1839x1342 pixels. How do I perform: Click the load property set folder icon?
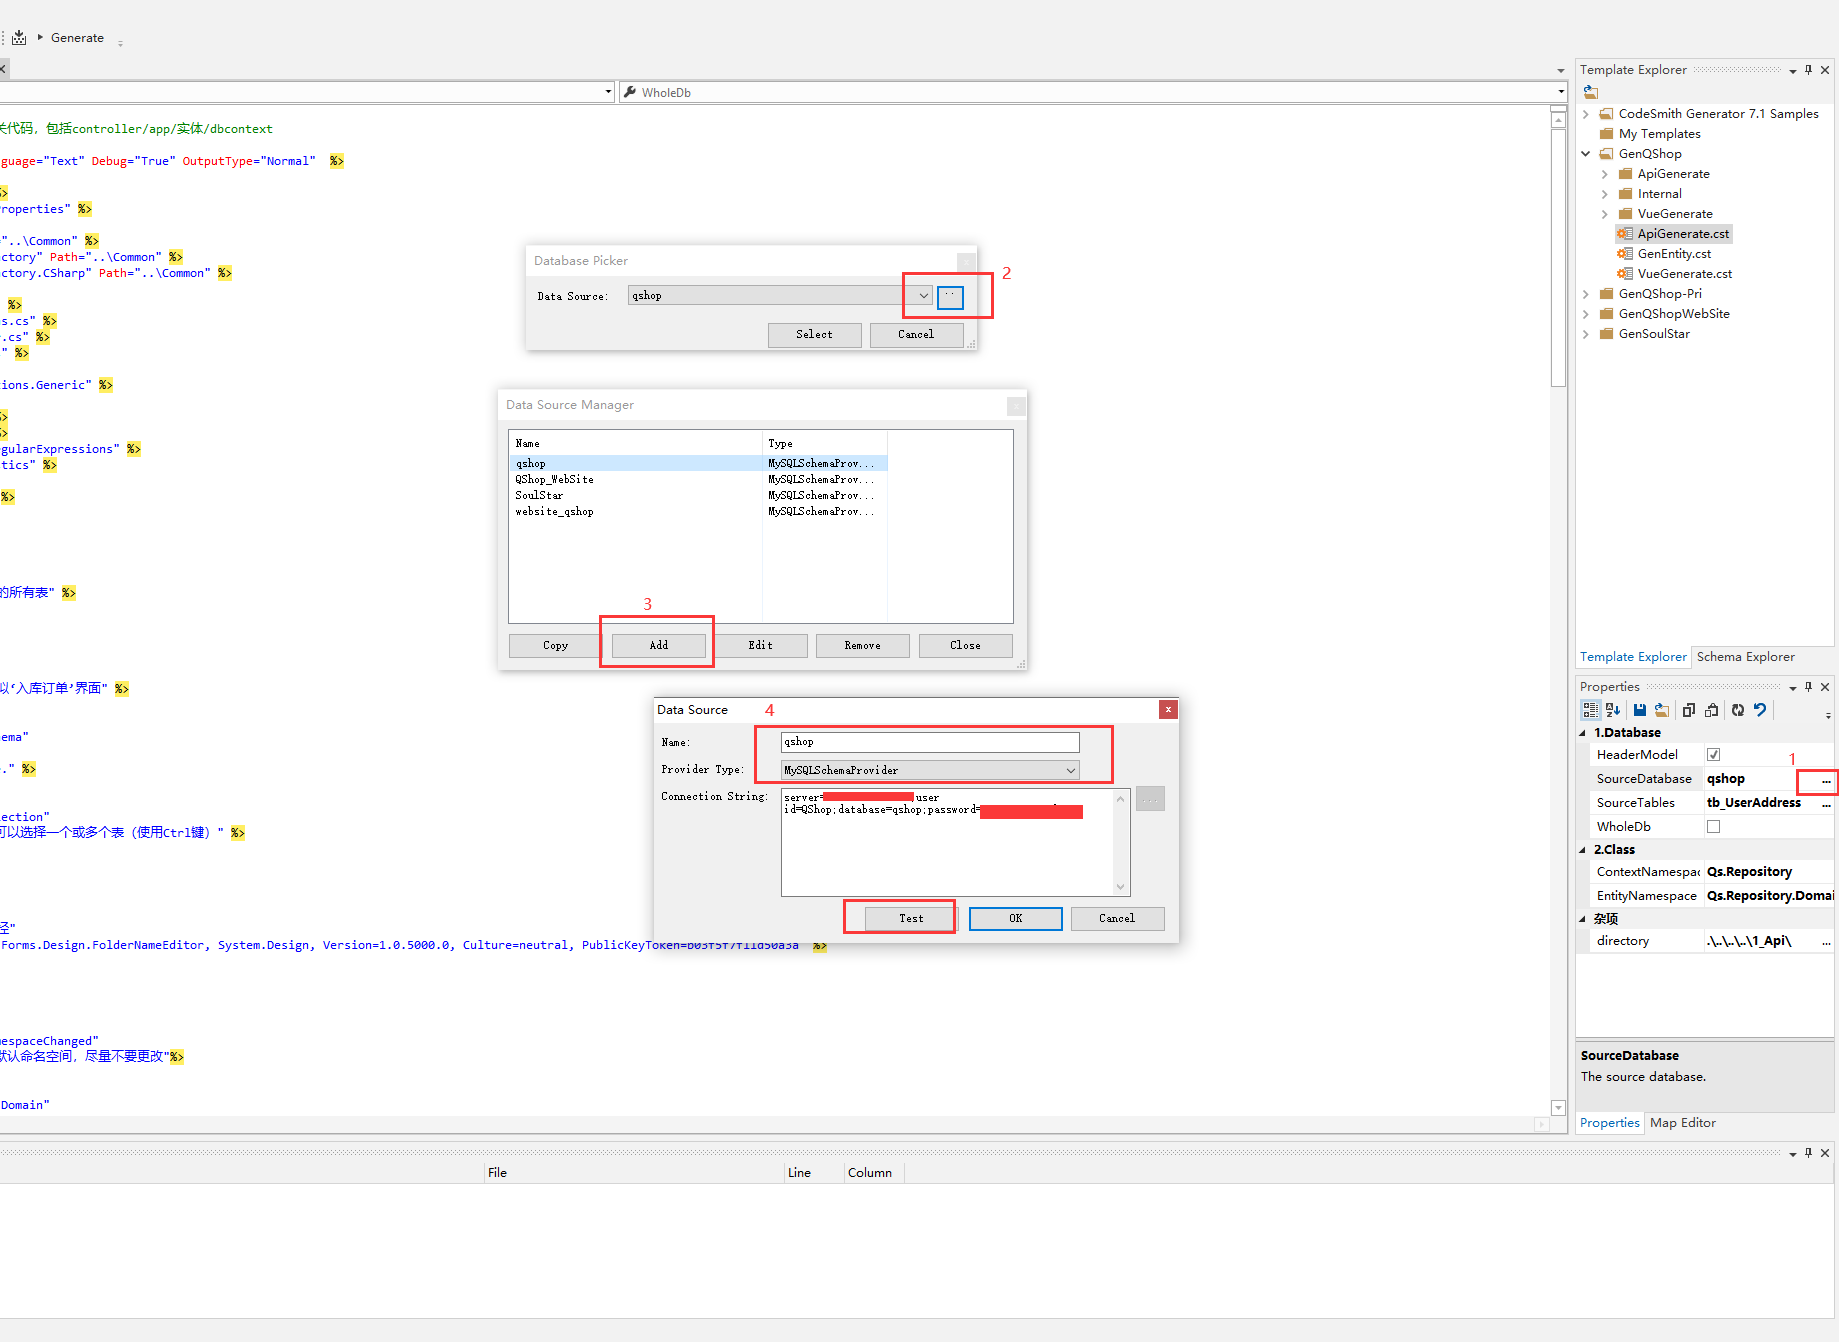tap(1662, 710)
